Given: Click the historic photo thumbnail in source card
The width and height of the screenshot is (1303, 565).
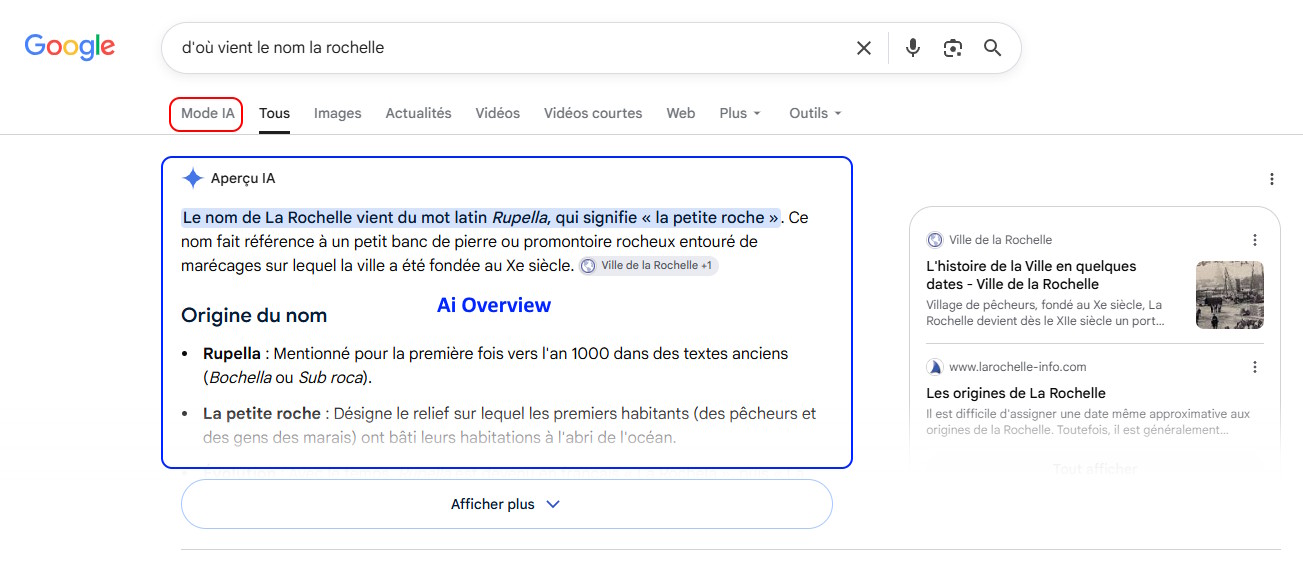Looking at the screenshot, I should (1229, 295).
